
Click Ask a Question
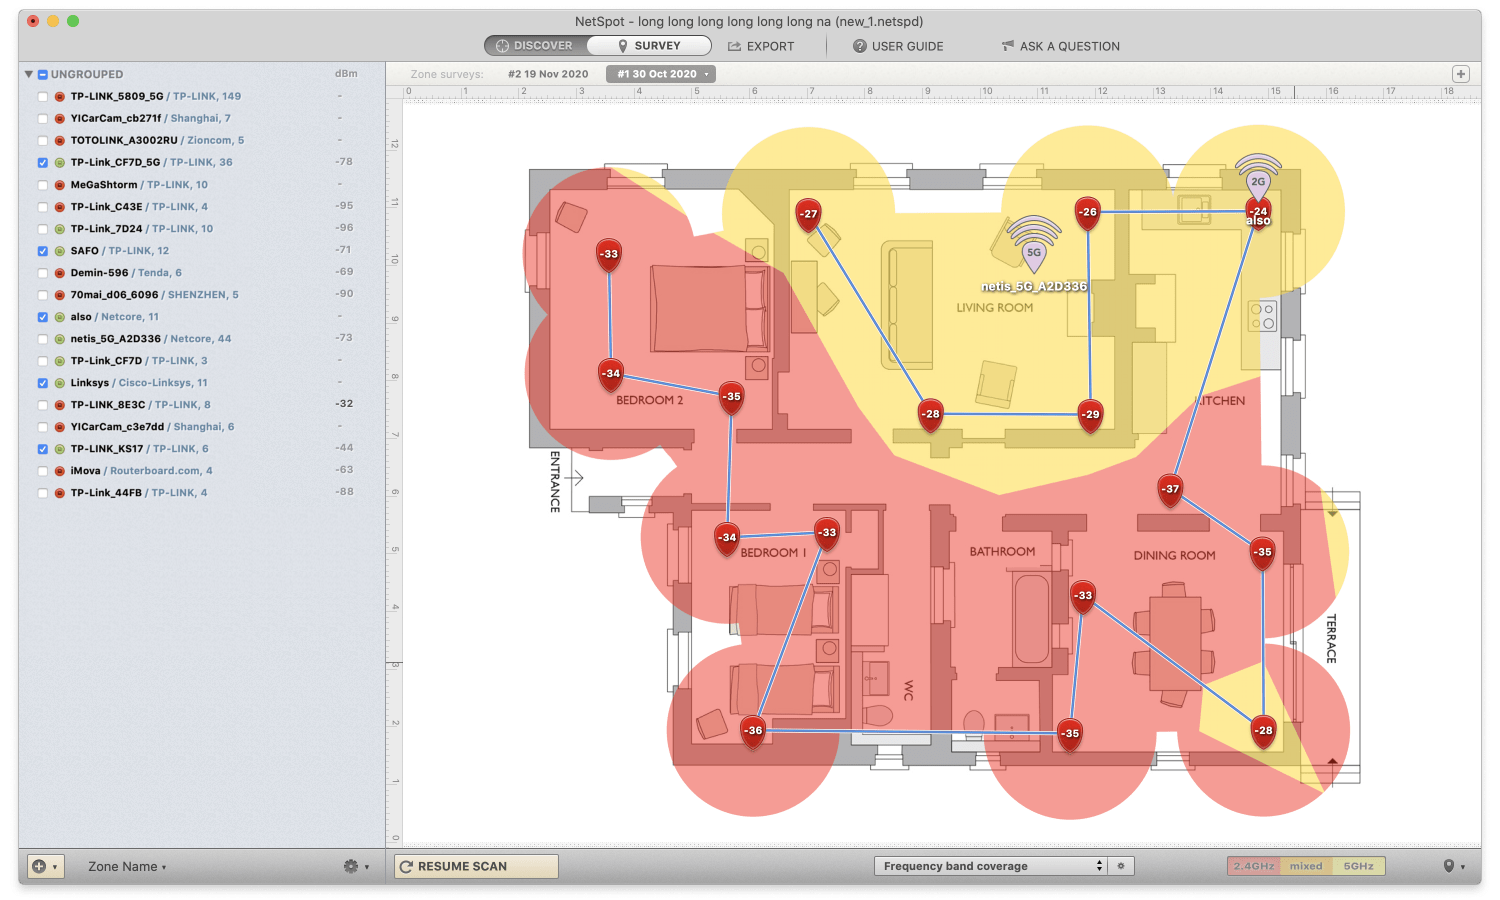click(x=1060, y=46)
